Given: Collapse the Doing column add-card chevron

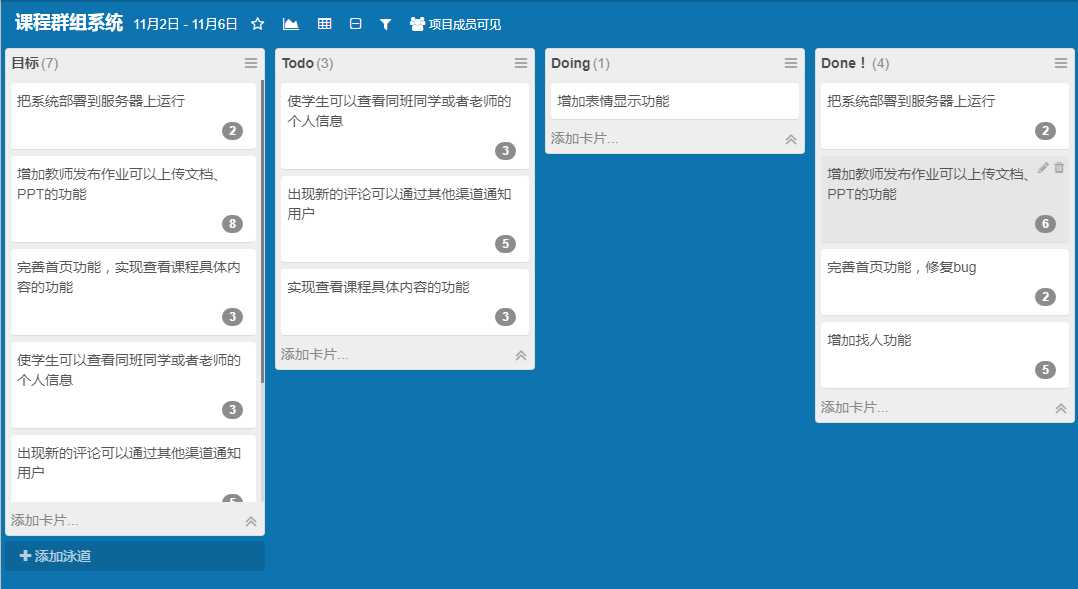Looking at the screenshot, I should pyautogui.click(x=791, y=140).
